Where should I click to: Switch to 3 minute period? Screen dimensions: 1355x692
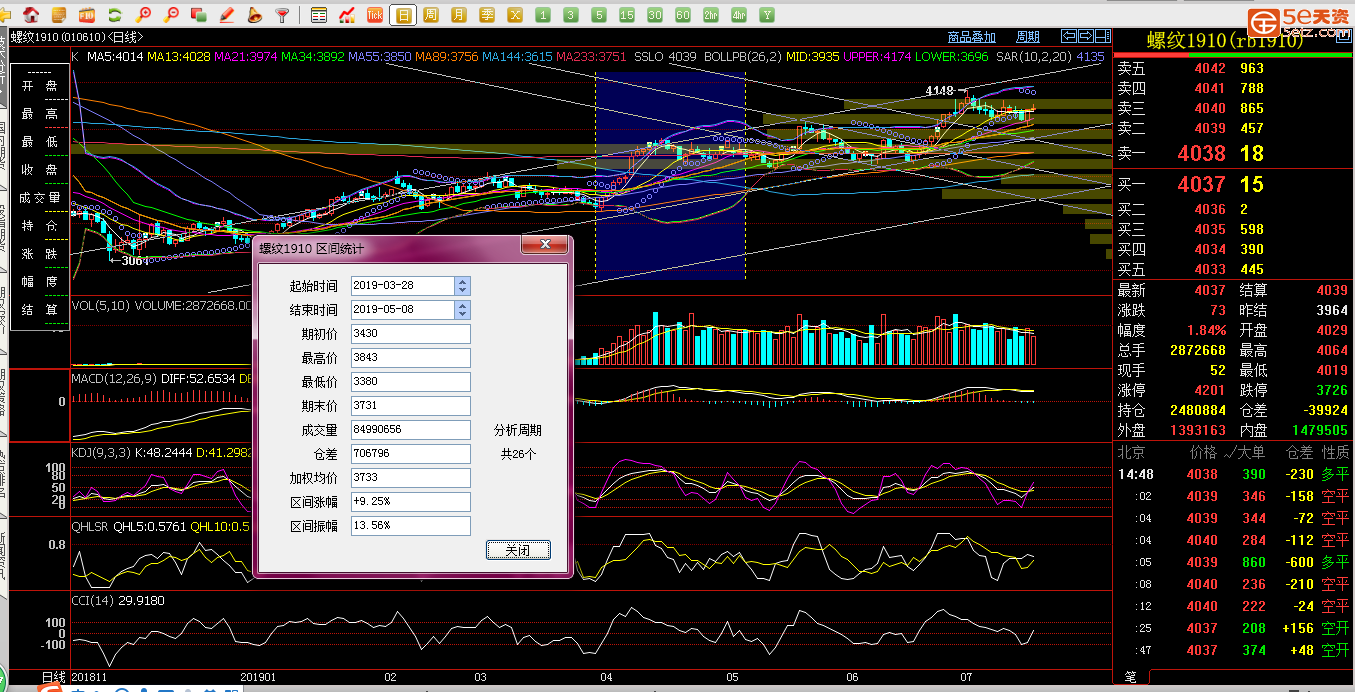pyautogui.click(x=571, y=15)
